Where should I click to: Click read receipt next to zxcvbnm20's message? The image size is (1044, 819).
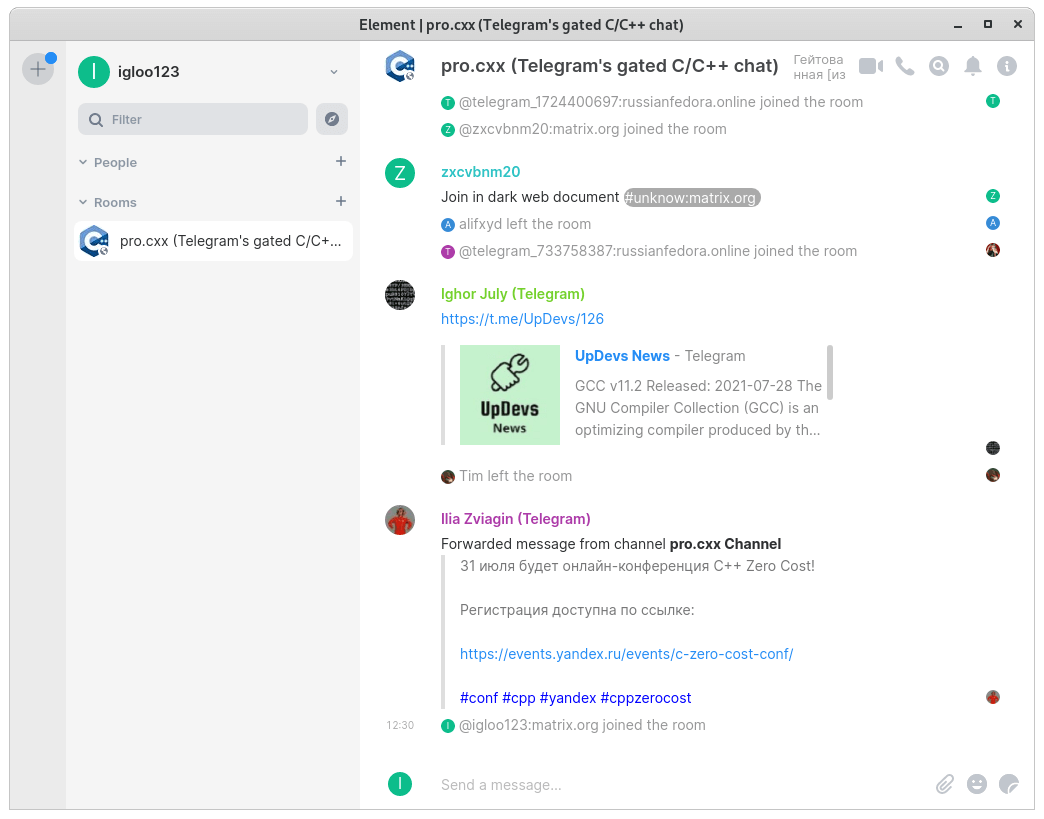(993, 196)
